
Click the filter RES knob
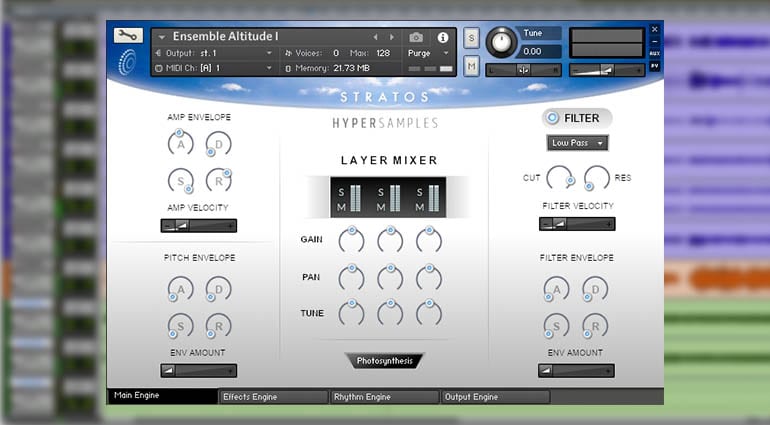(x=597, y=177)
